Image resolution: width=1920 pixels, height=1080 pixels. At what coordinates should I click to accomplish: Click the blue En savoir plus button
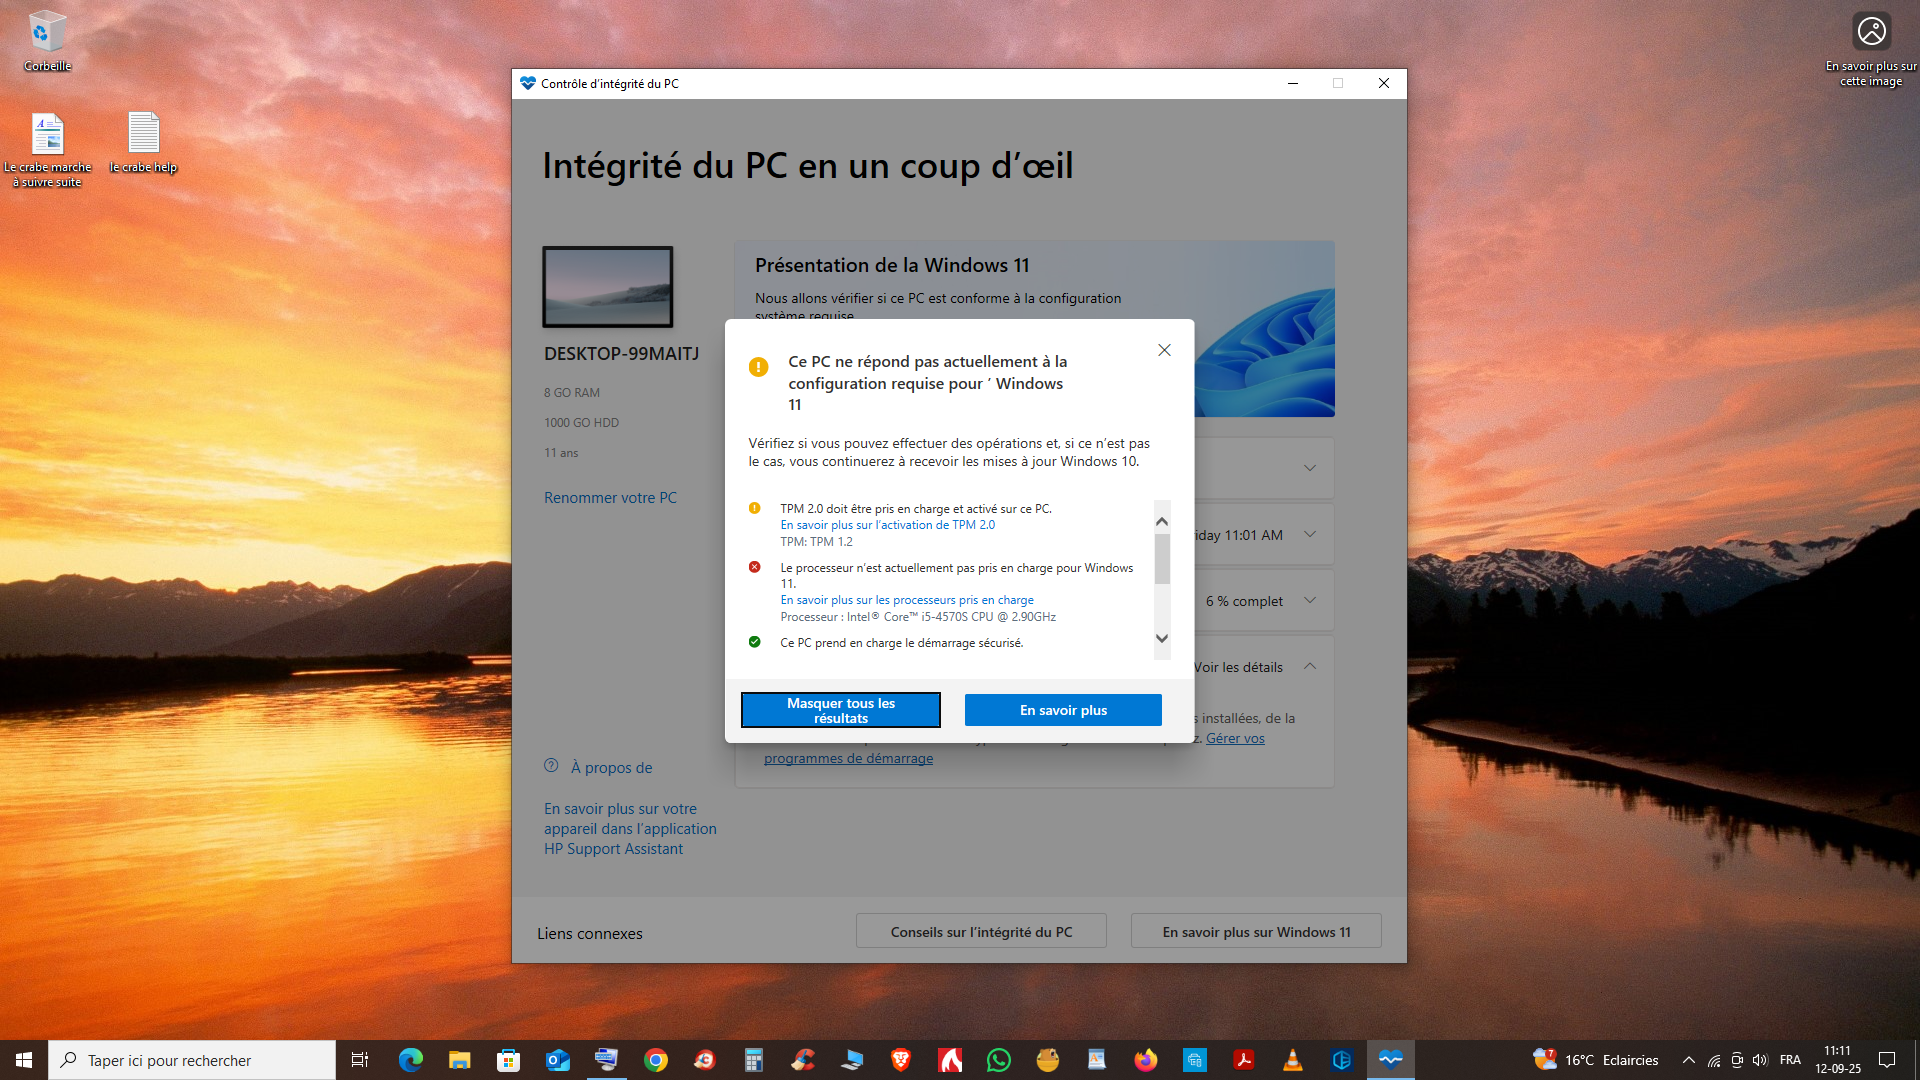(1063, 710)
